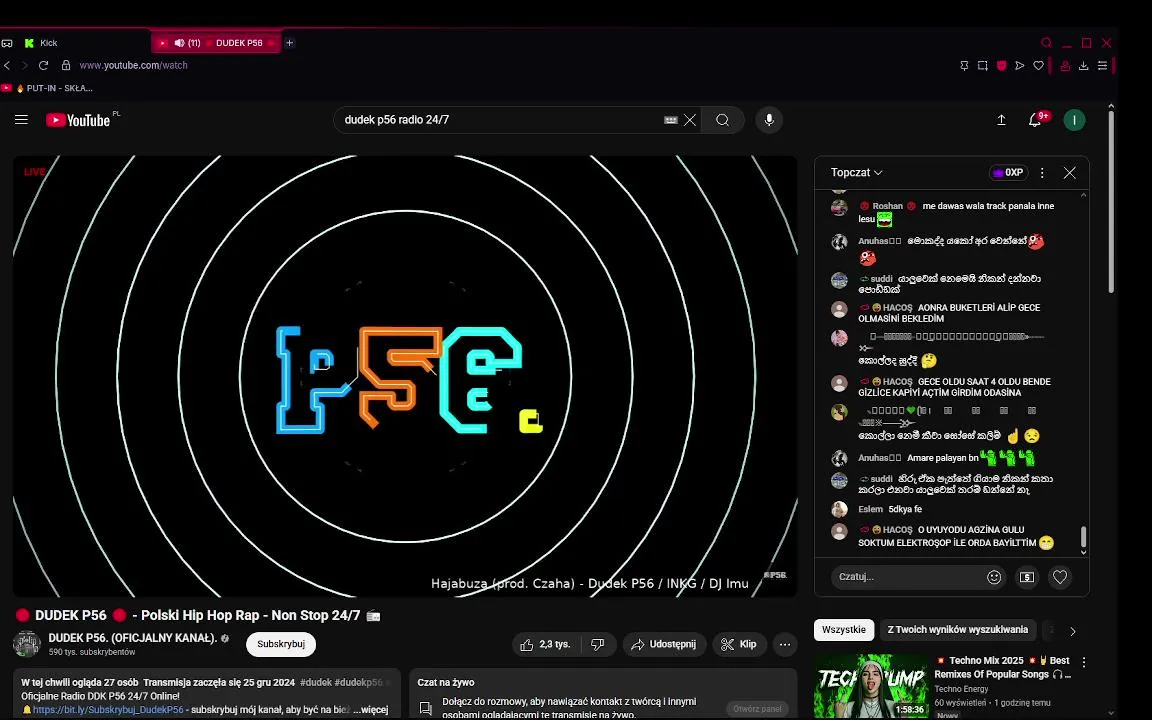Open Super Chat dollar icon in chat
Screen dimensions: 1152x720
[1027, 577]
